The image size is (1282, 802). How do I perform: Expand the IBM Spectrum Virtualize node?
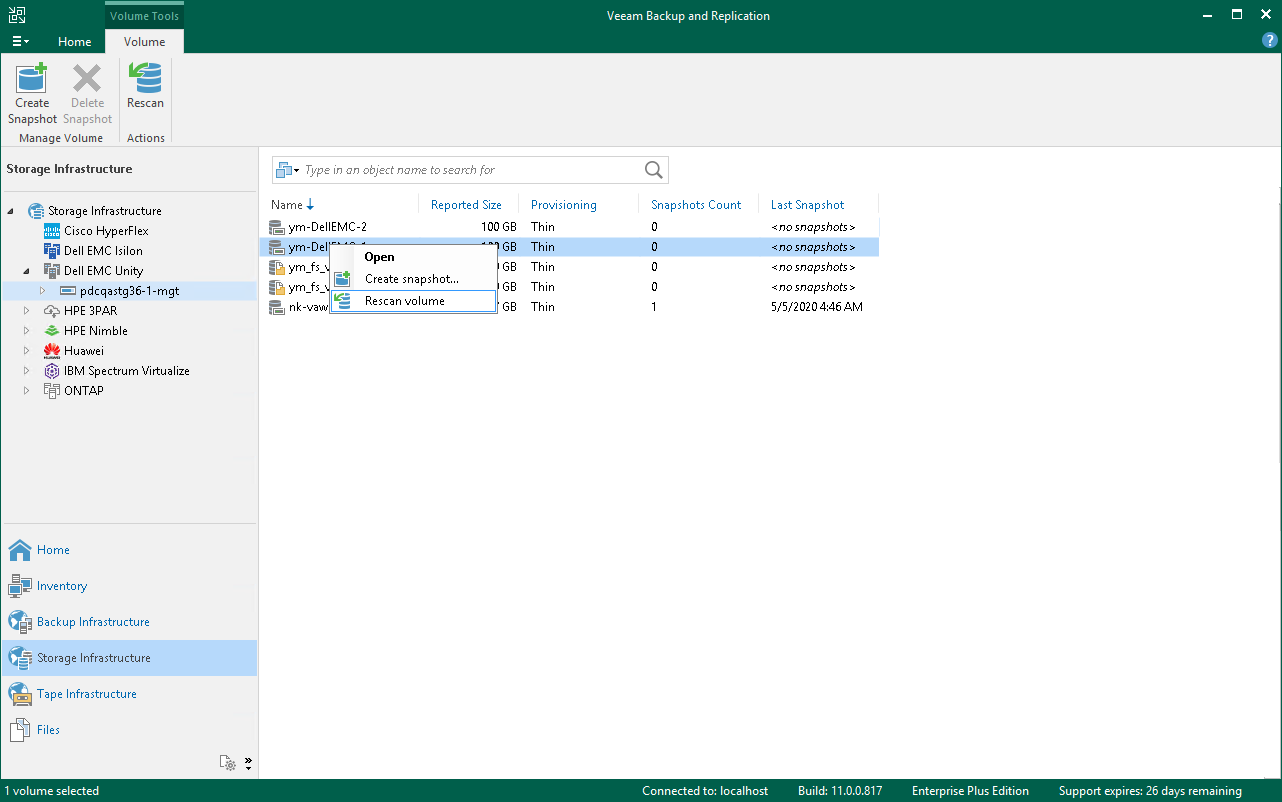(27, 371)
